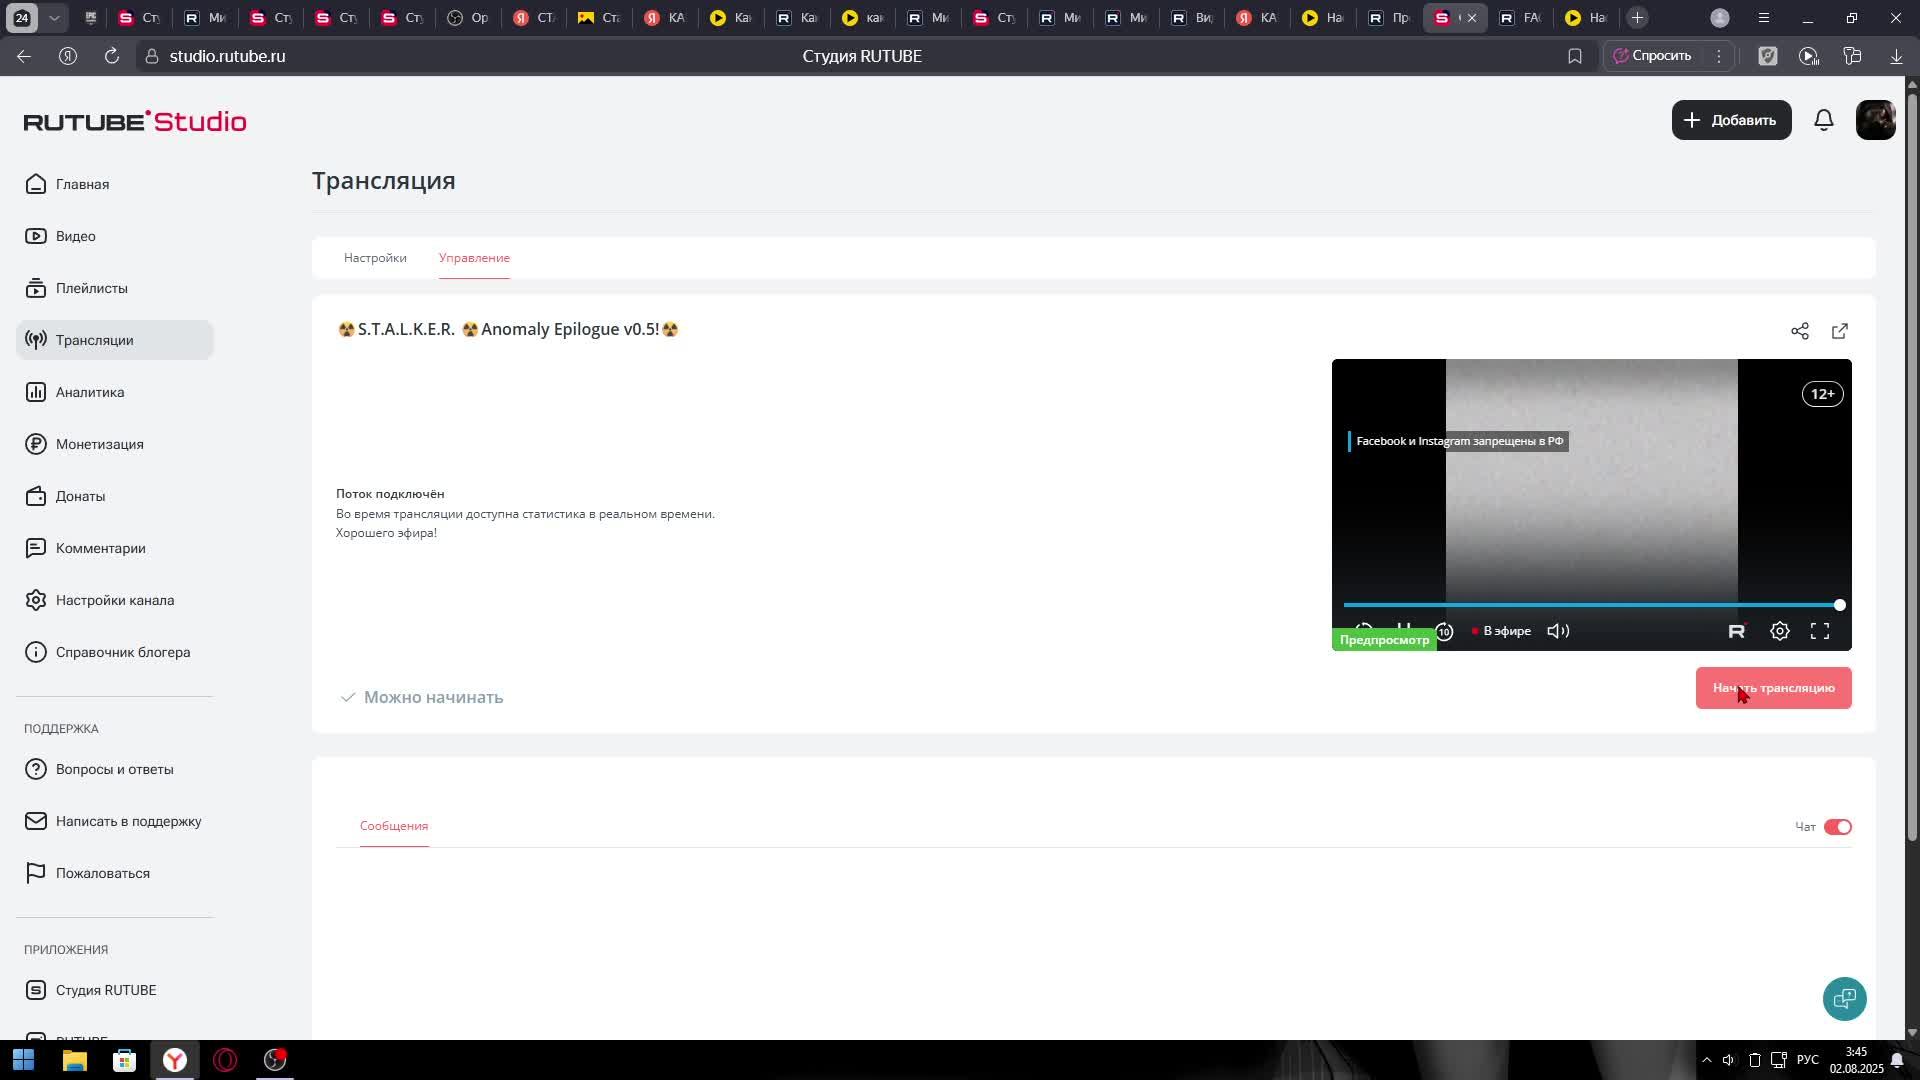Toggle the Чат switch off
Viewport: 1920px width, 1080px height.
[x=1837, y=827]
